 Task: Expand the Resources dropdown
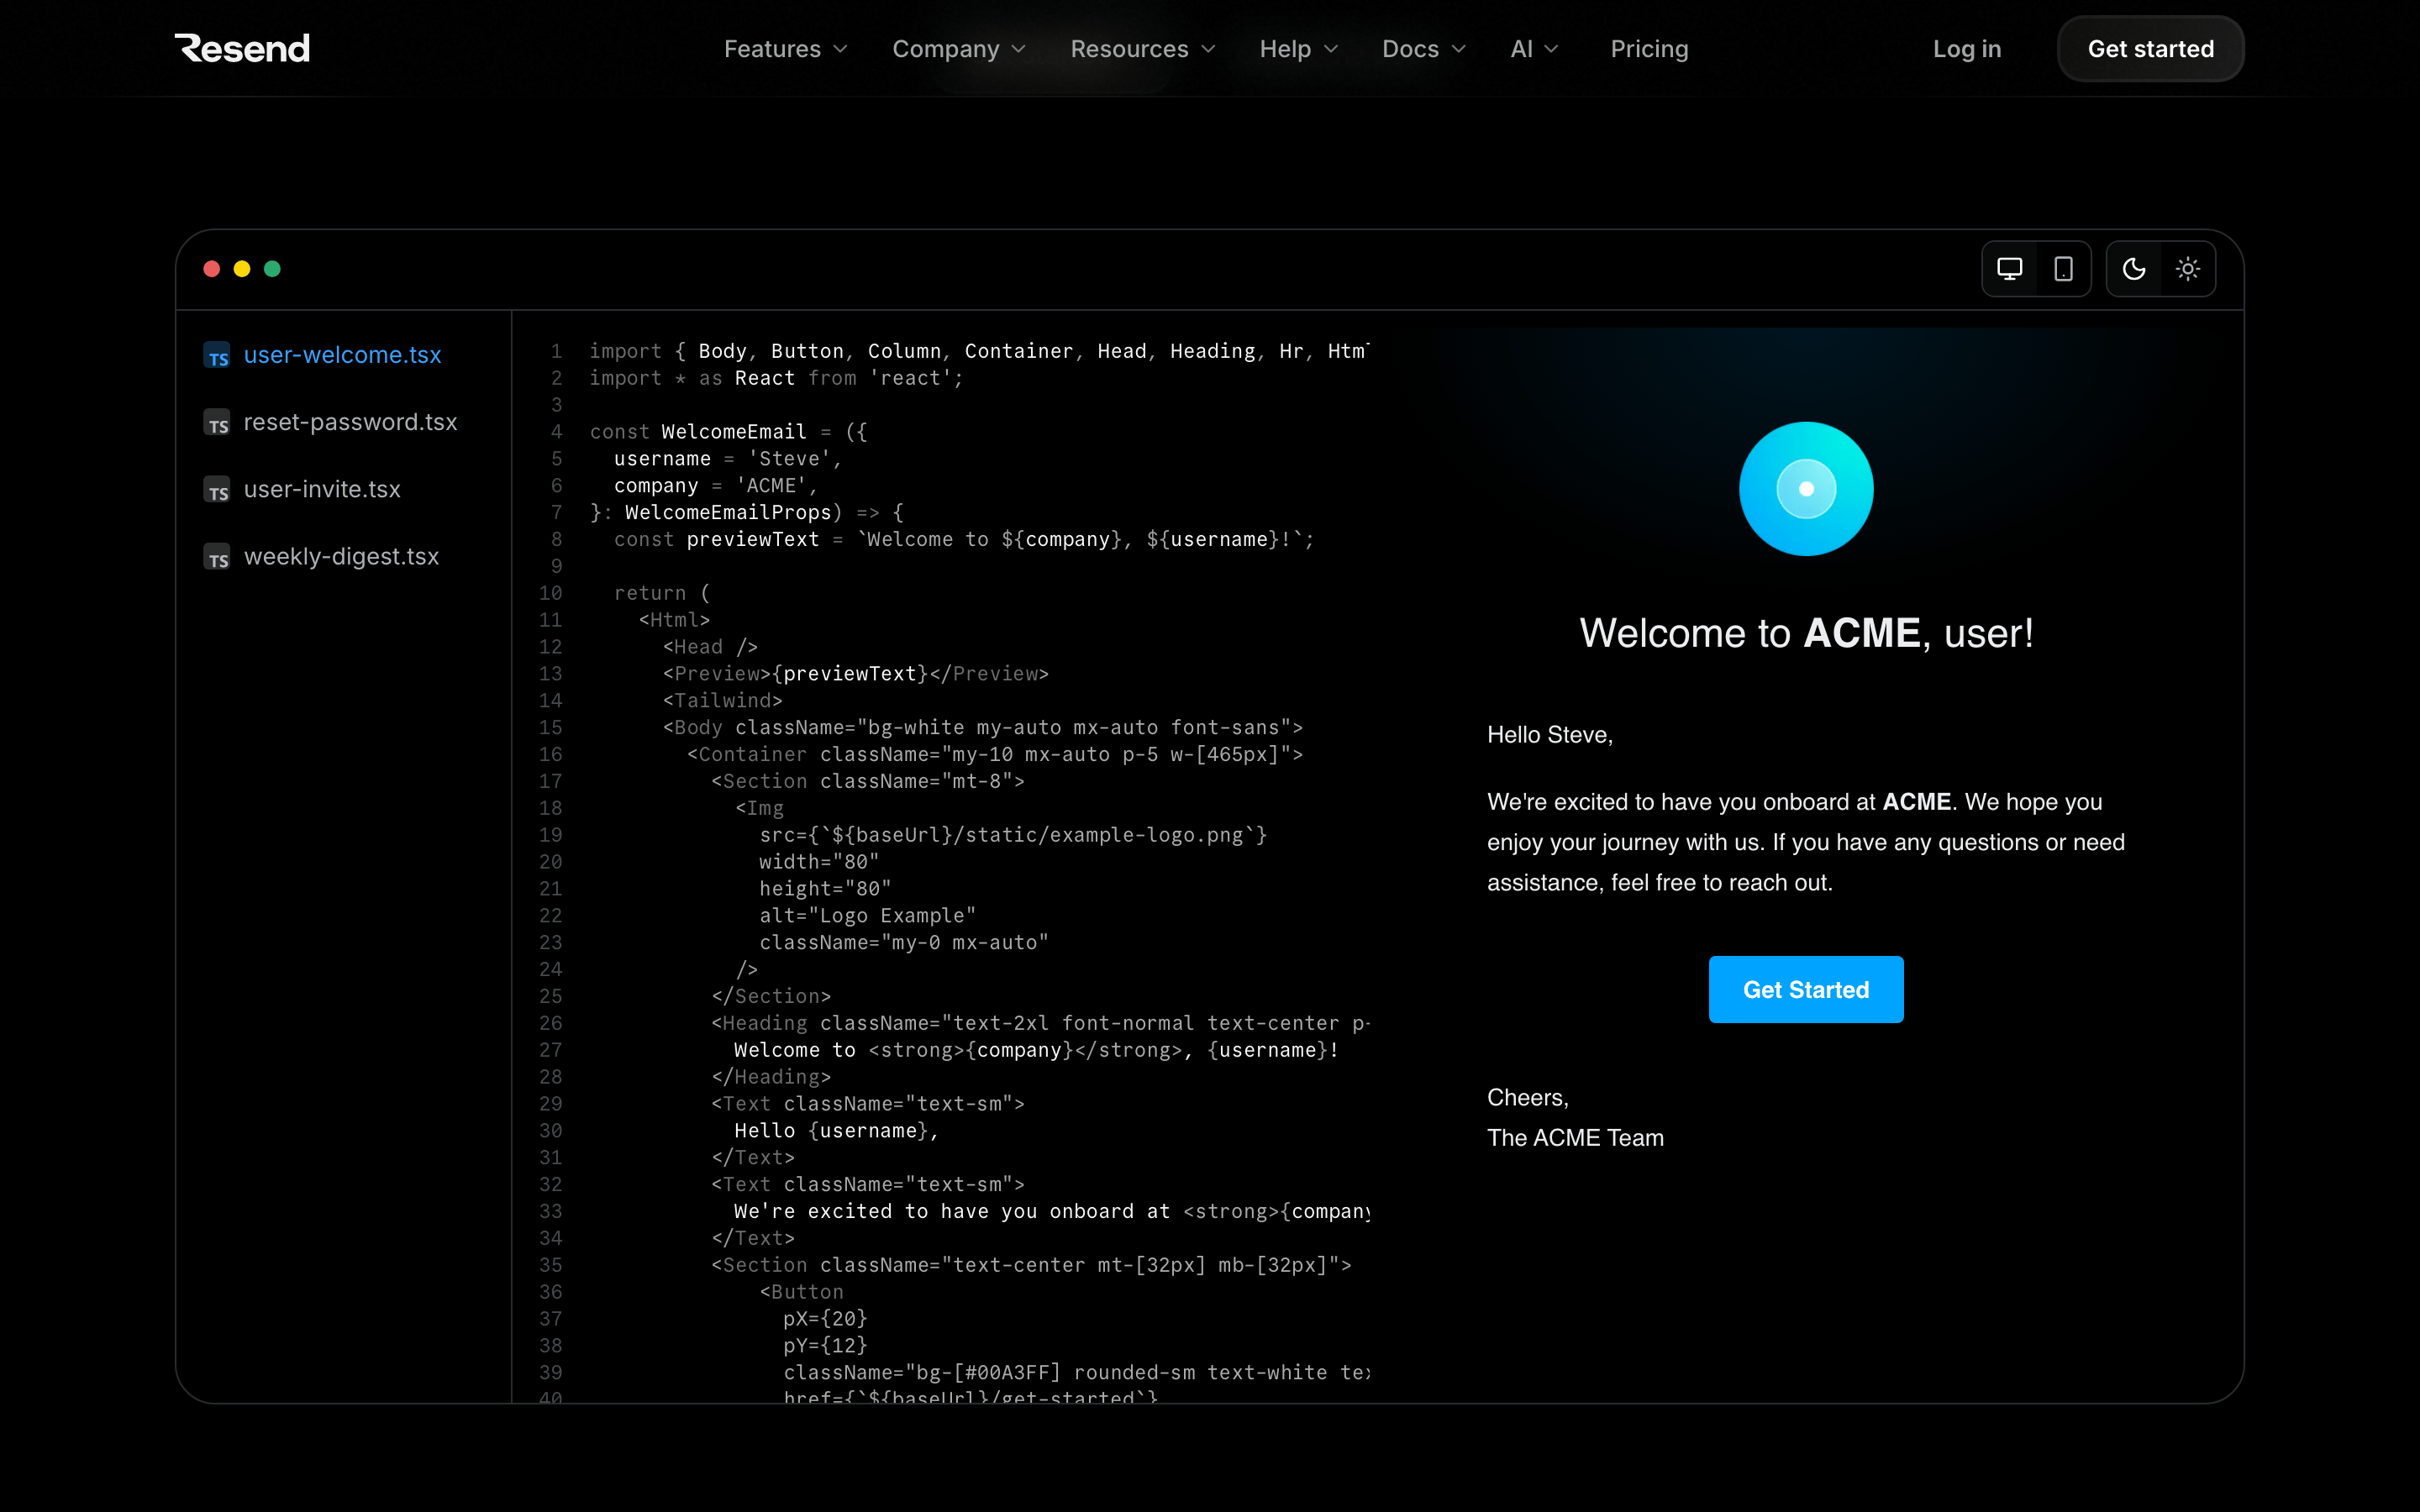[1143, 49]
